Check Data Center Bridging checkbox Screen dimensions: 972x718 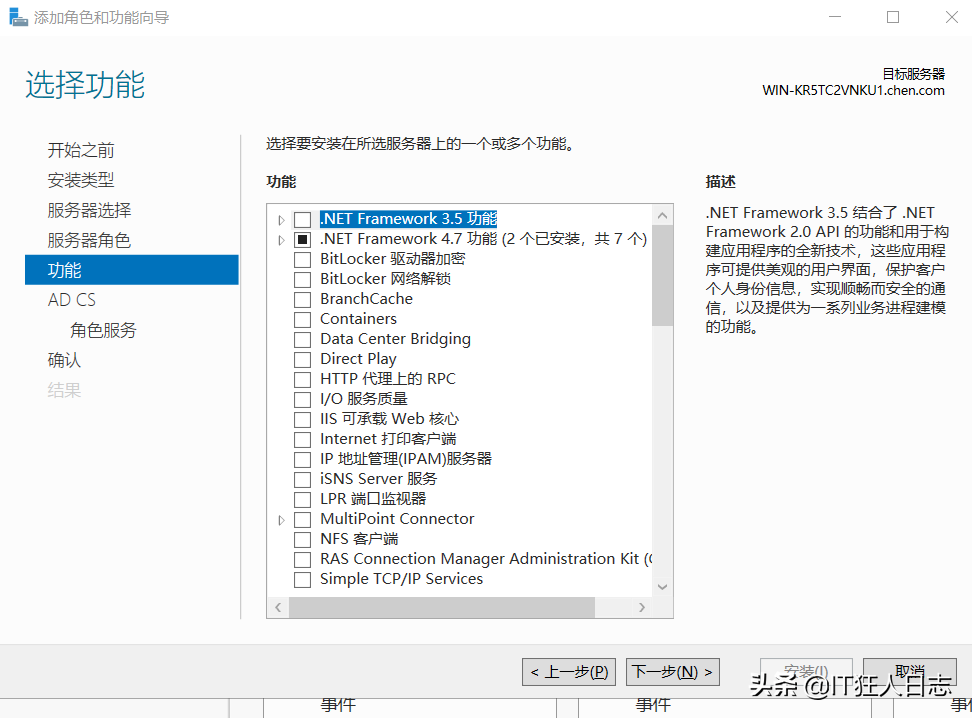click(x=303, y=339)
